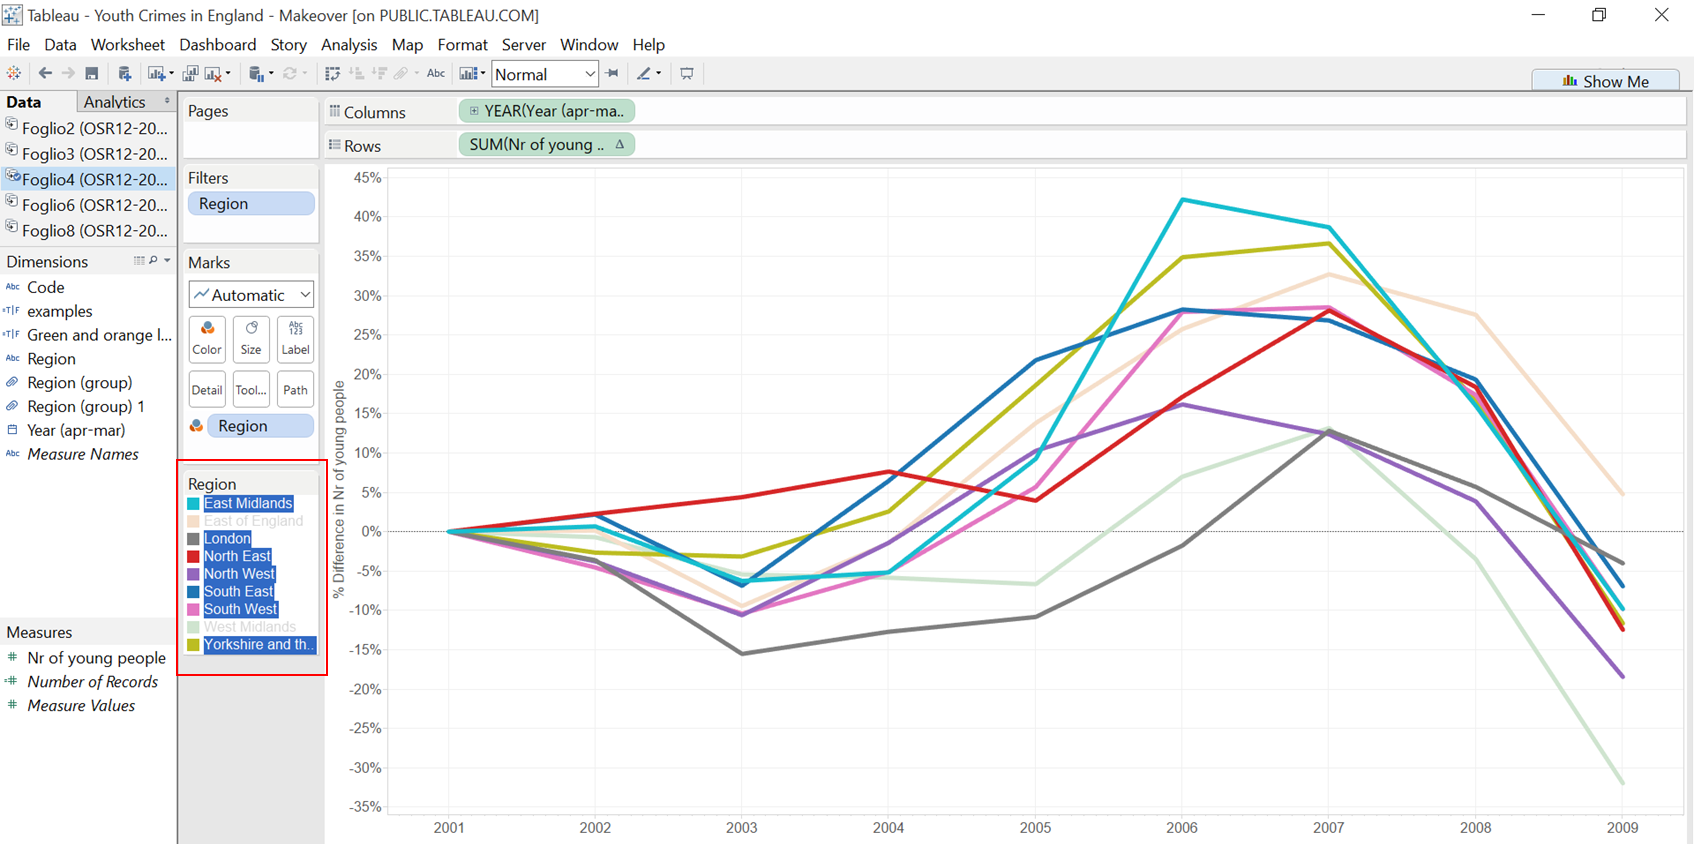Click the Duplicate Sheet icon
The image size is (1694, 844).
point(190,73)
